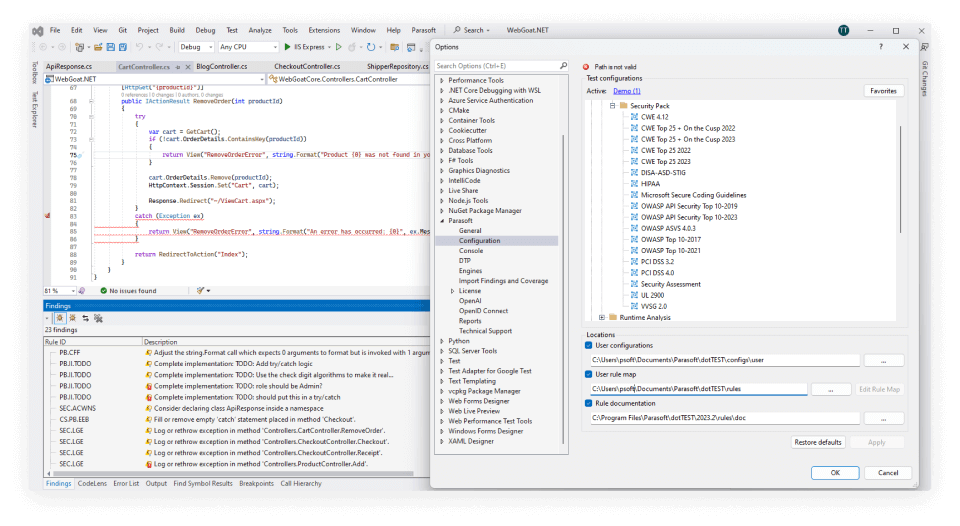This screenshot has width=960, height=526.
Task: Open the Any CPU platform dropdown
Action: click(248, 47)
